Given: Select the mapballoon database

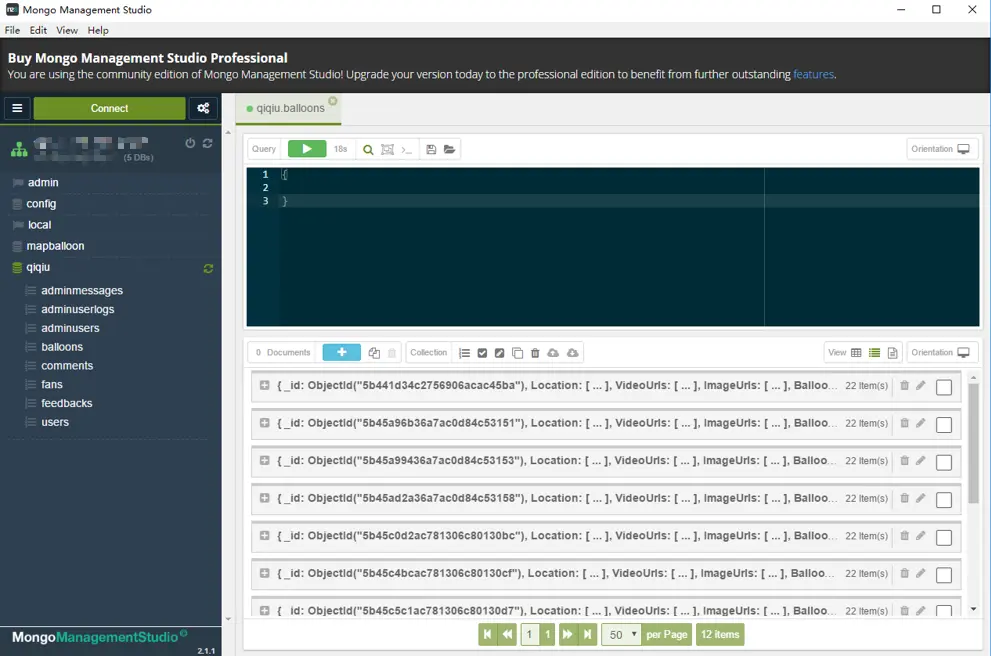Looking at the screenshot, I should (55, 246).
